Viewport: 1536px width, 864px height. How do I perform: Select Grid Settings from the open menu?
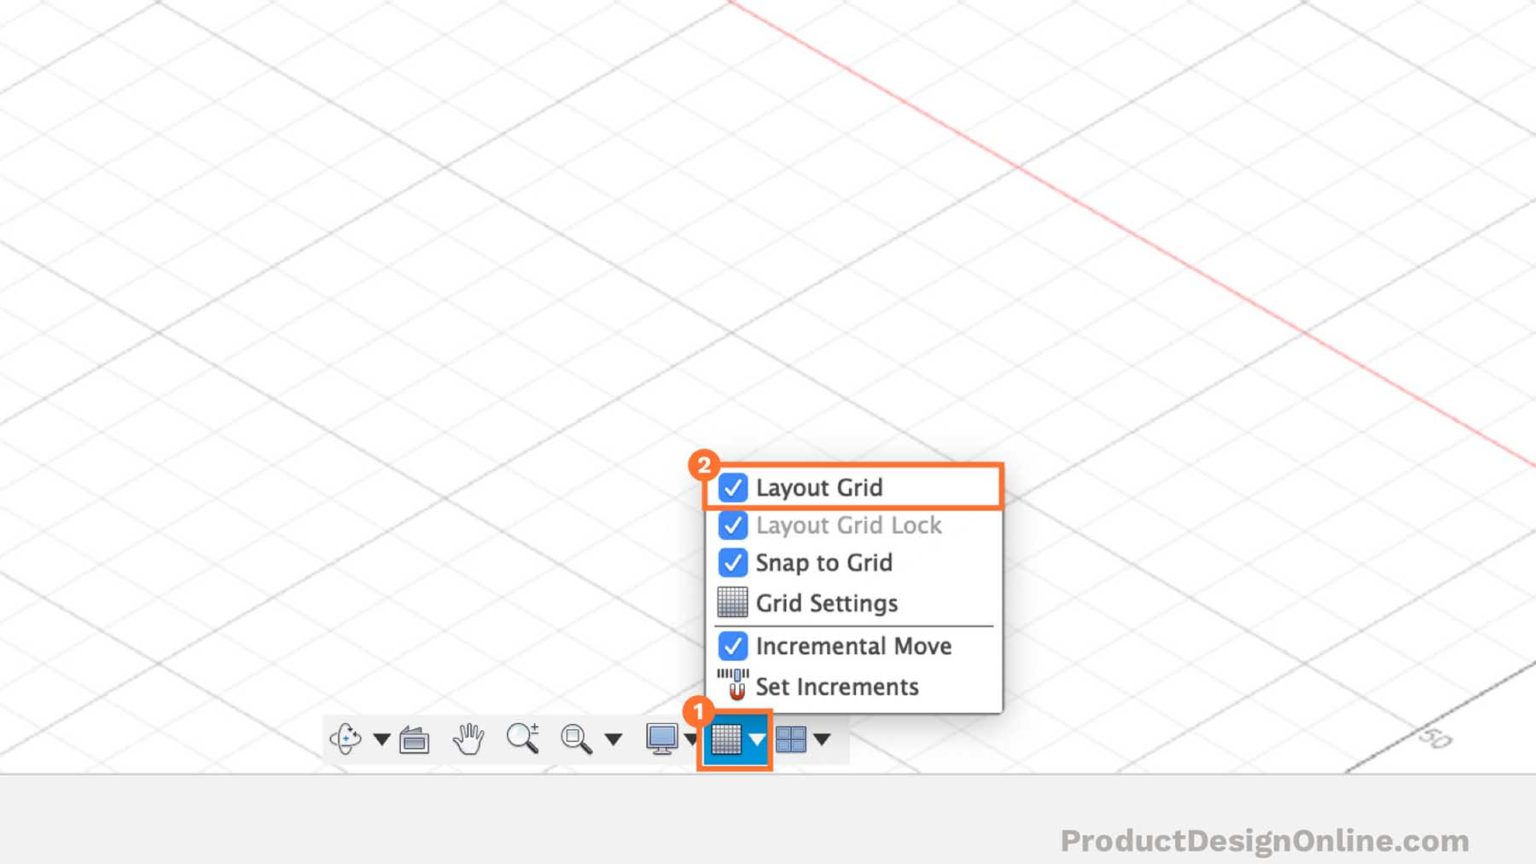click(x=828, y=602)
